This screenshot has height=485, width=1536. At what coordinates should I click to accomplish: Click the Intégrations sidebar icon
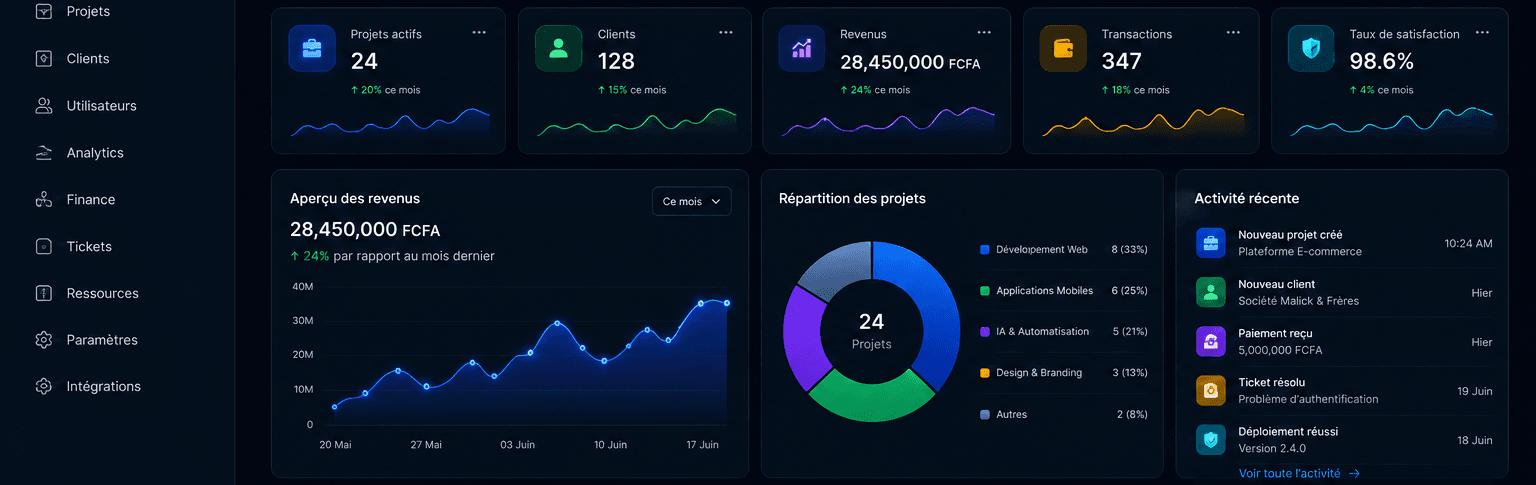tap(43, 386)
